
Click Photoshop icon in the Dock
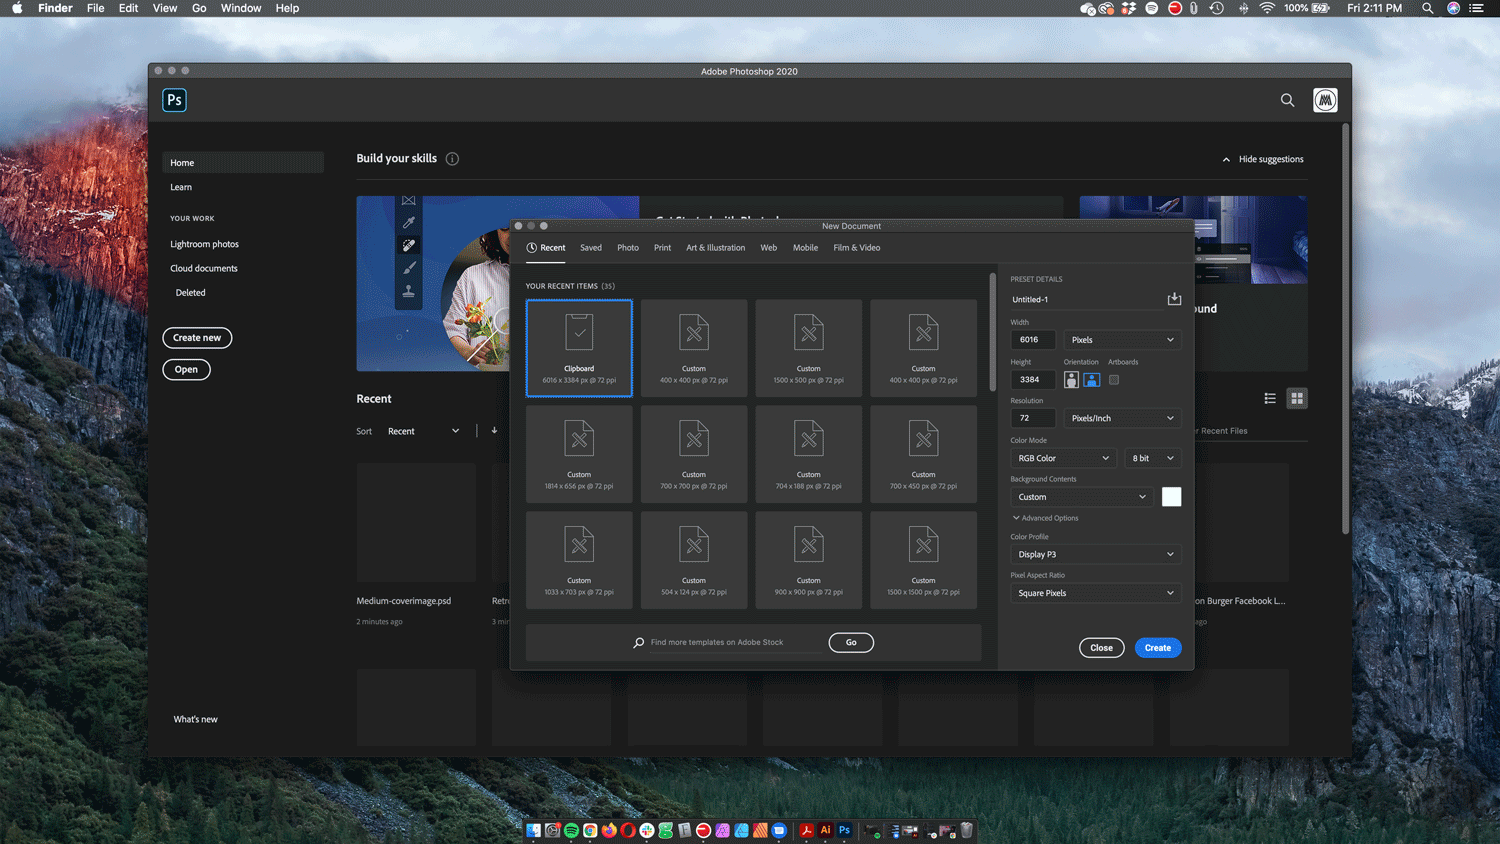tap(845, 830)
